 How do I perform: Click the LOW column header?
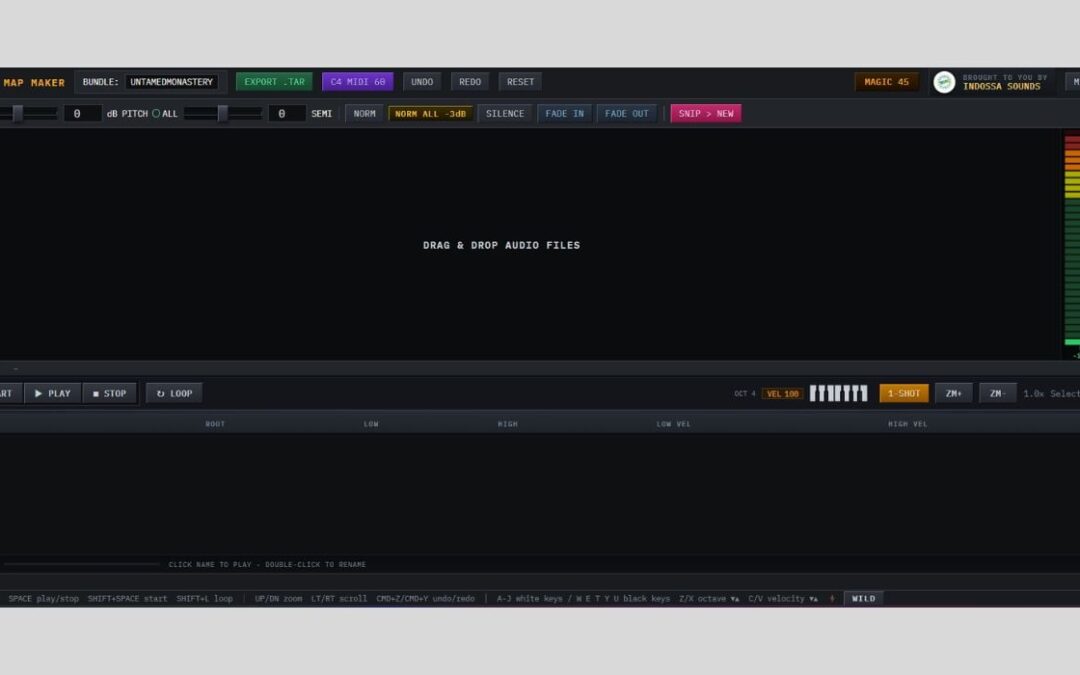(x=371, y=424)
